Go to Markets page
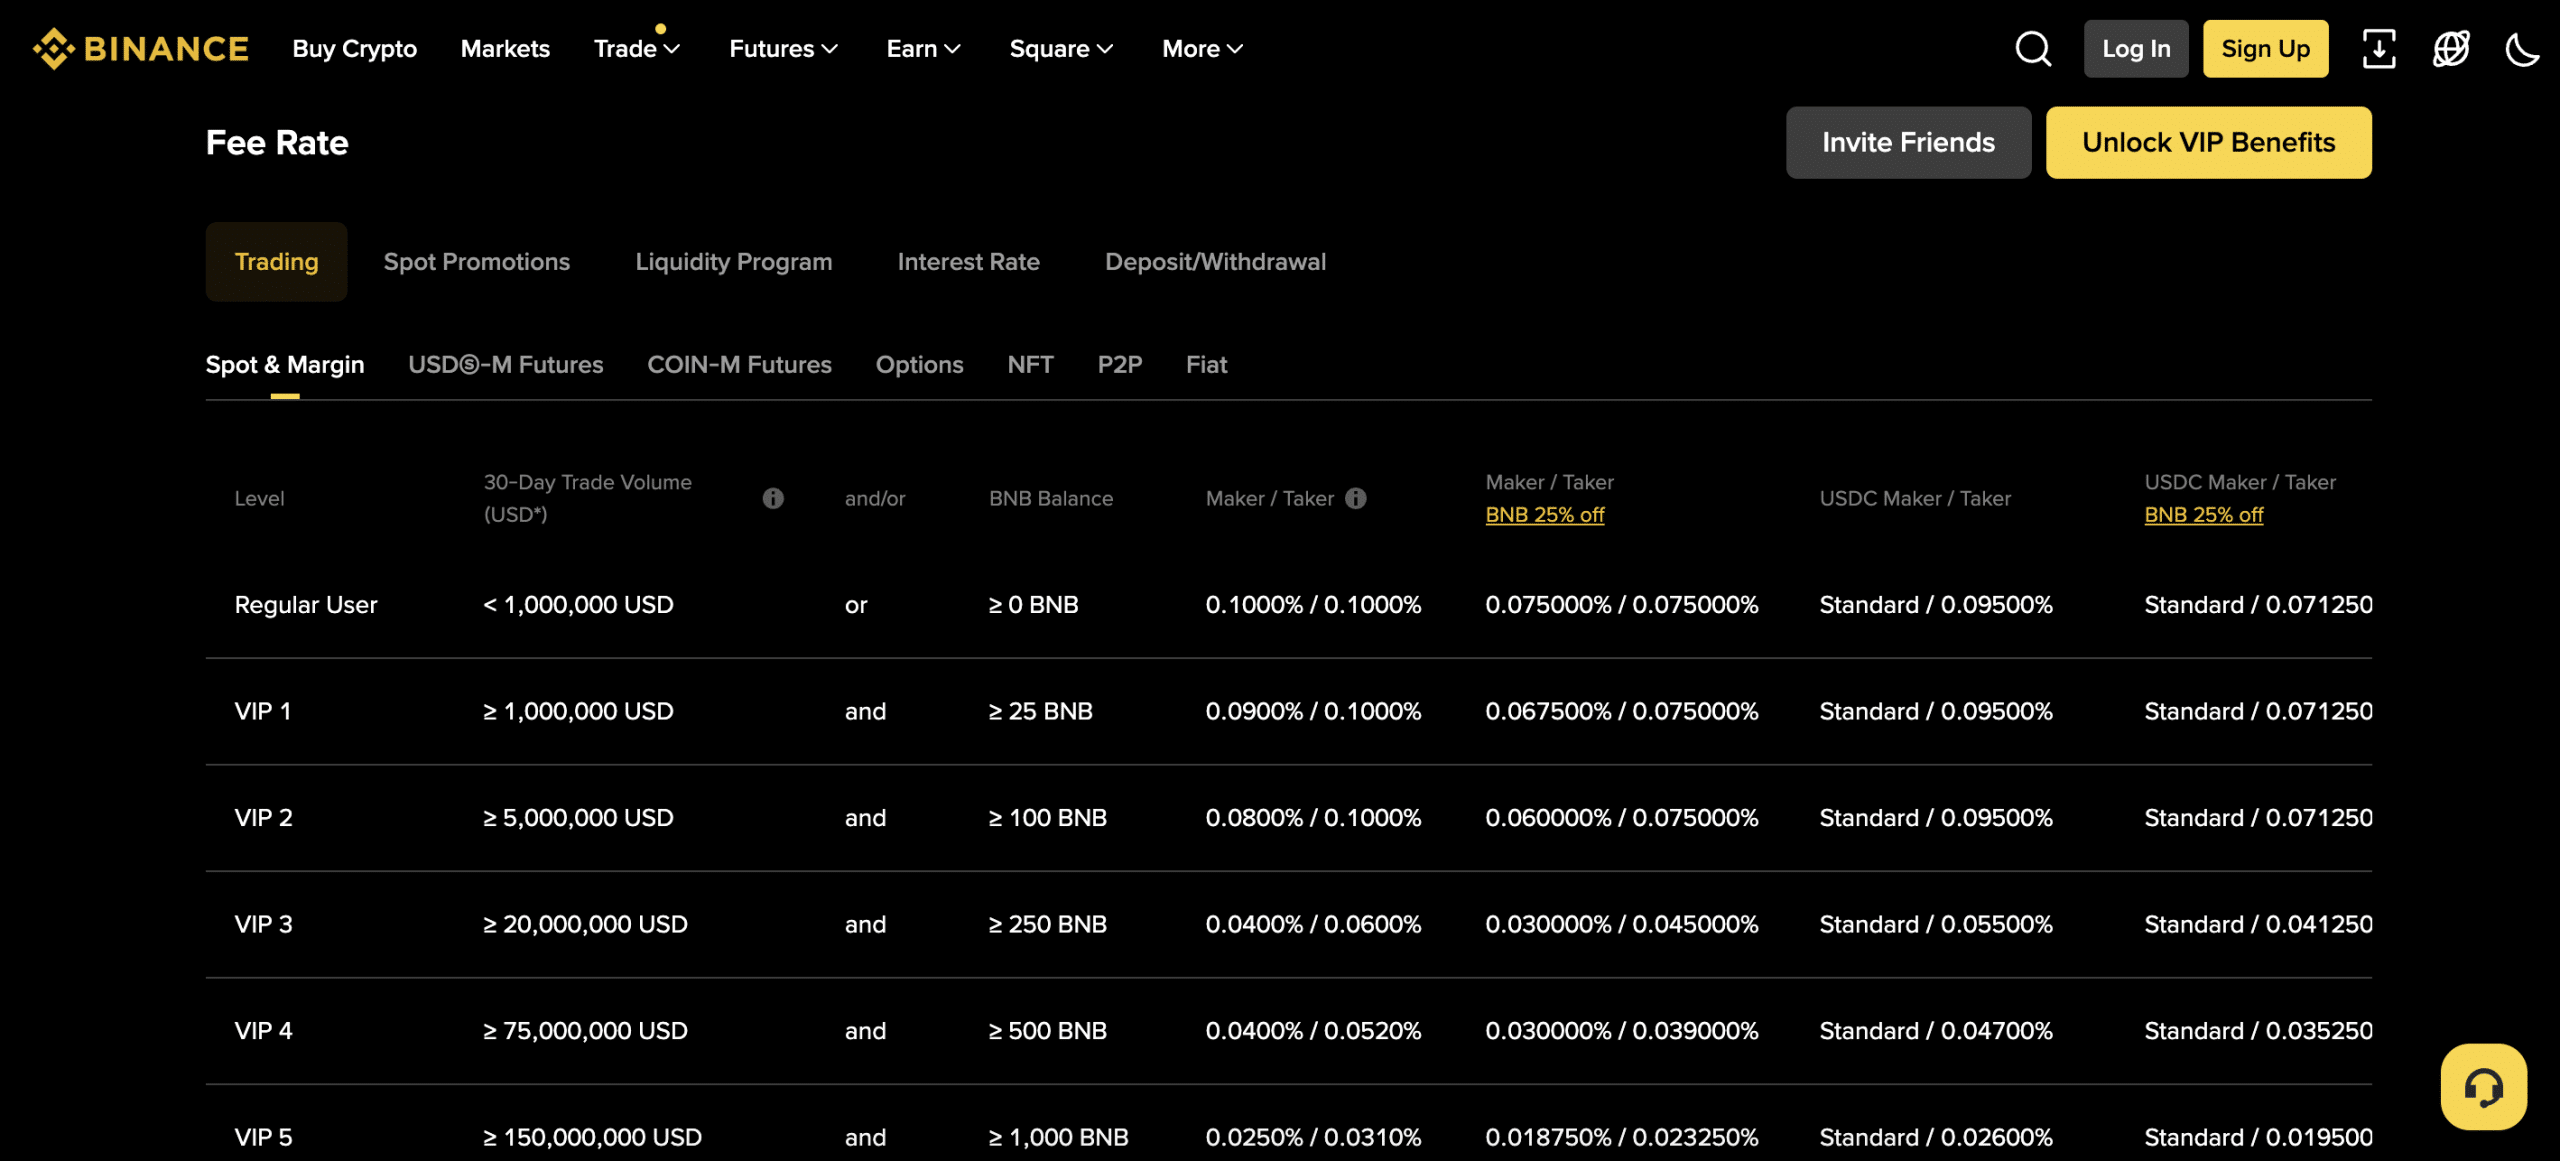Image resolution: width=2560 pixels, height=1161 pixels. click(505, 48)
